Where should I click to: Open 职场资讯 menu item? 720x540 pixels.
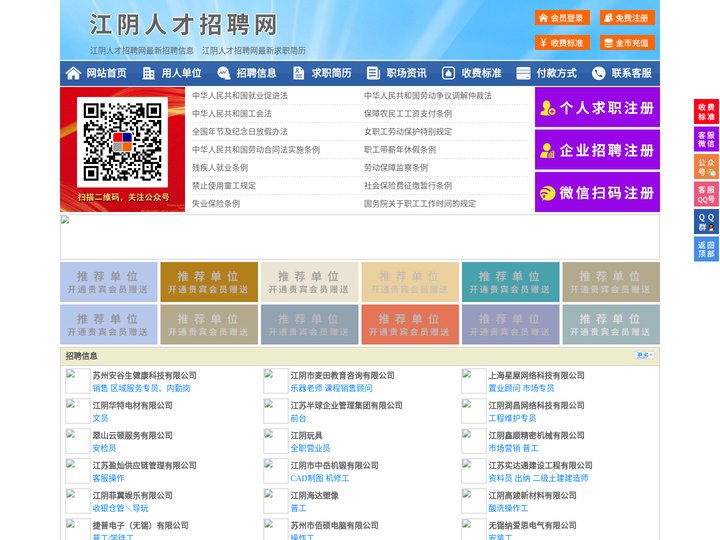point(406,73)
